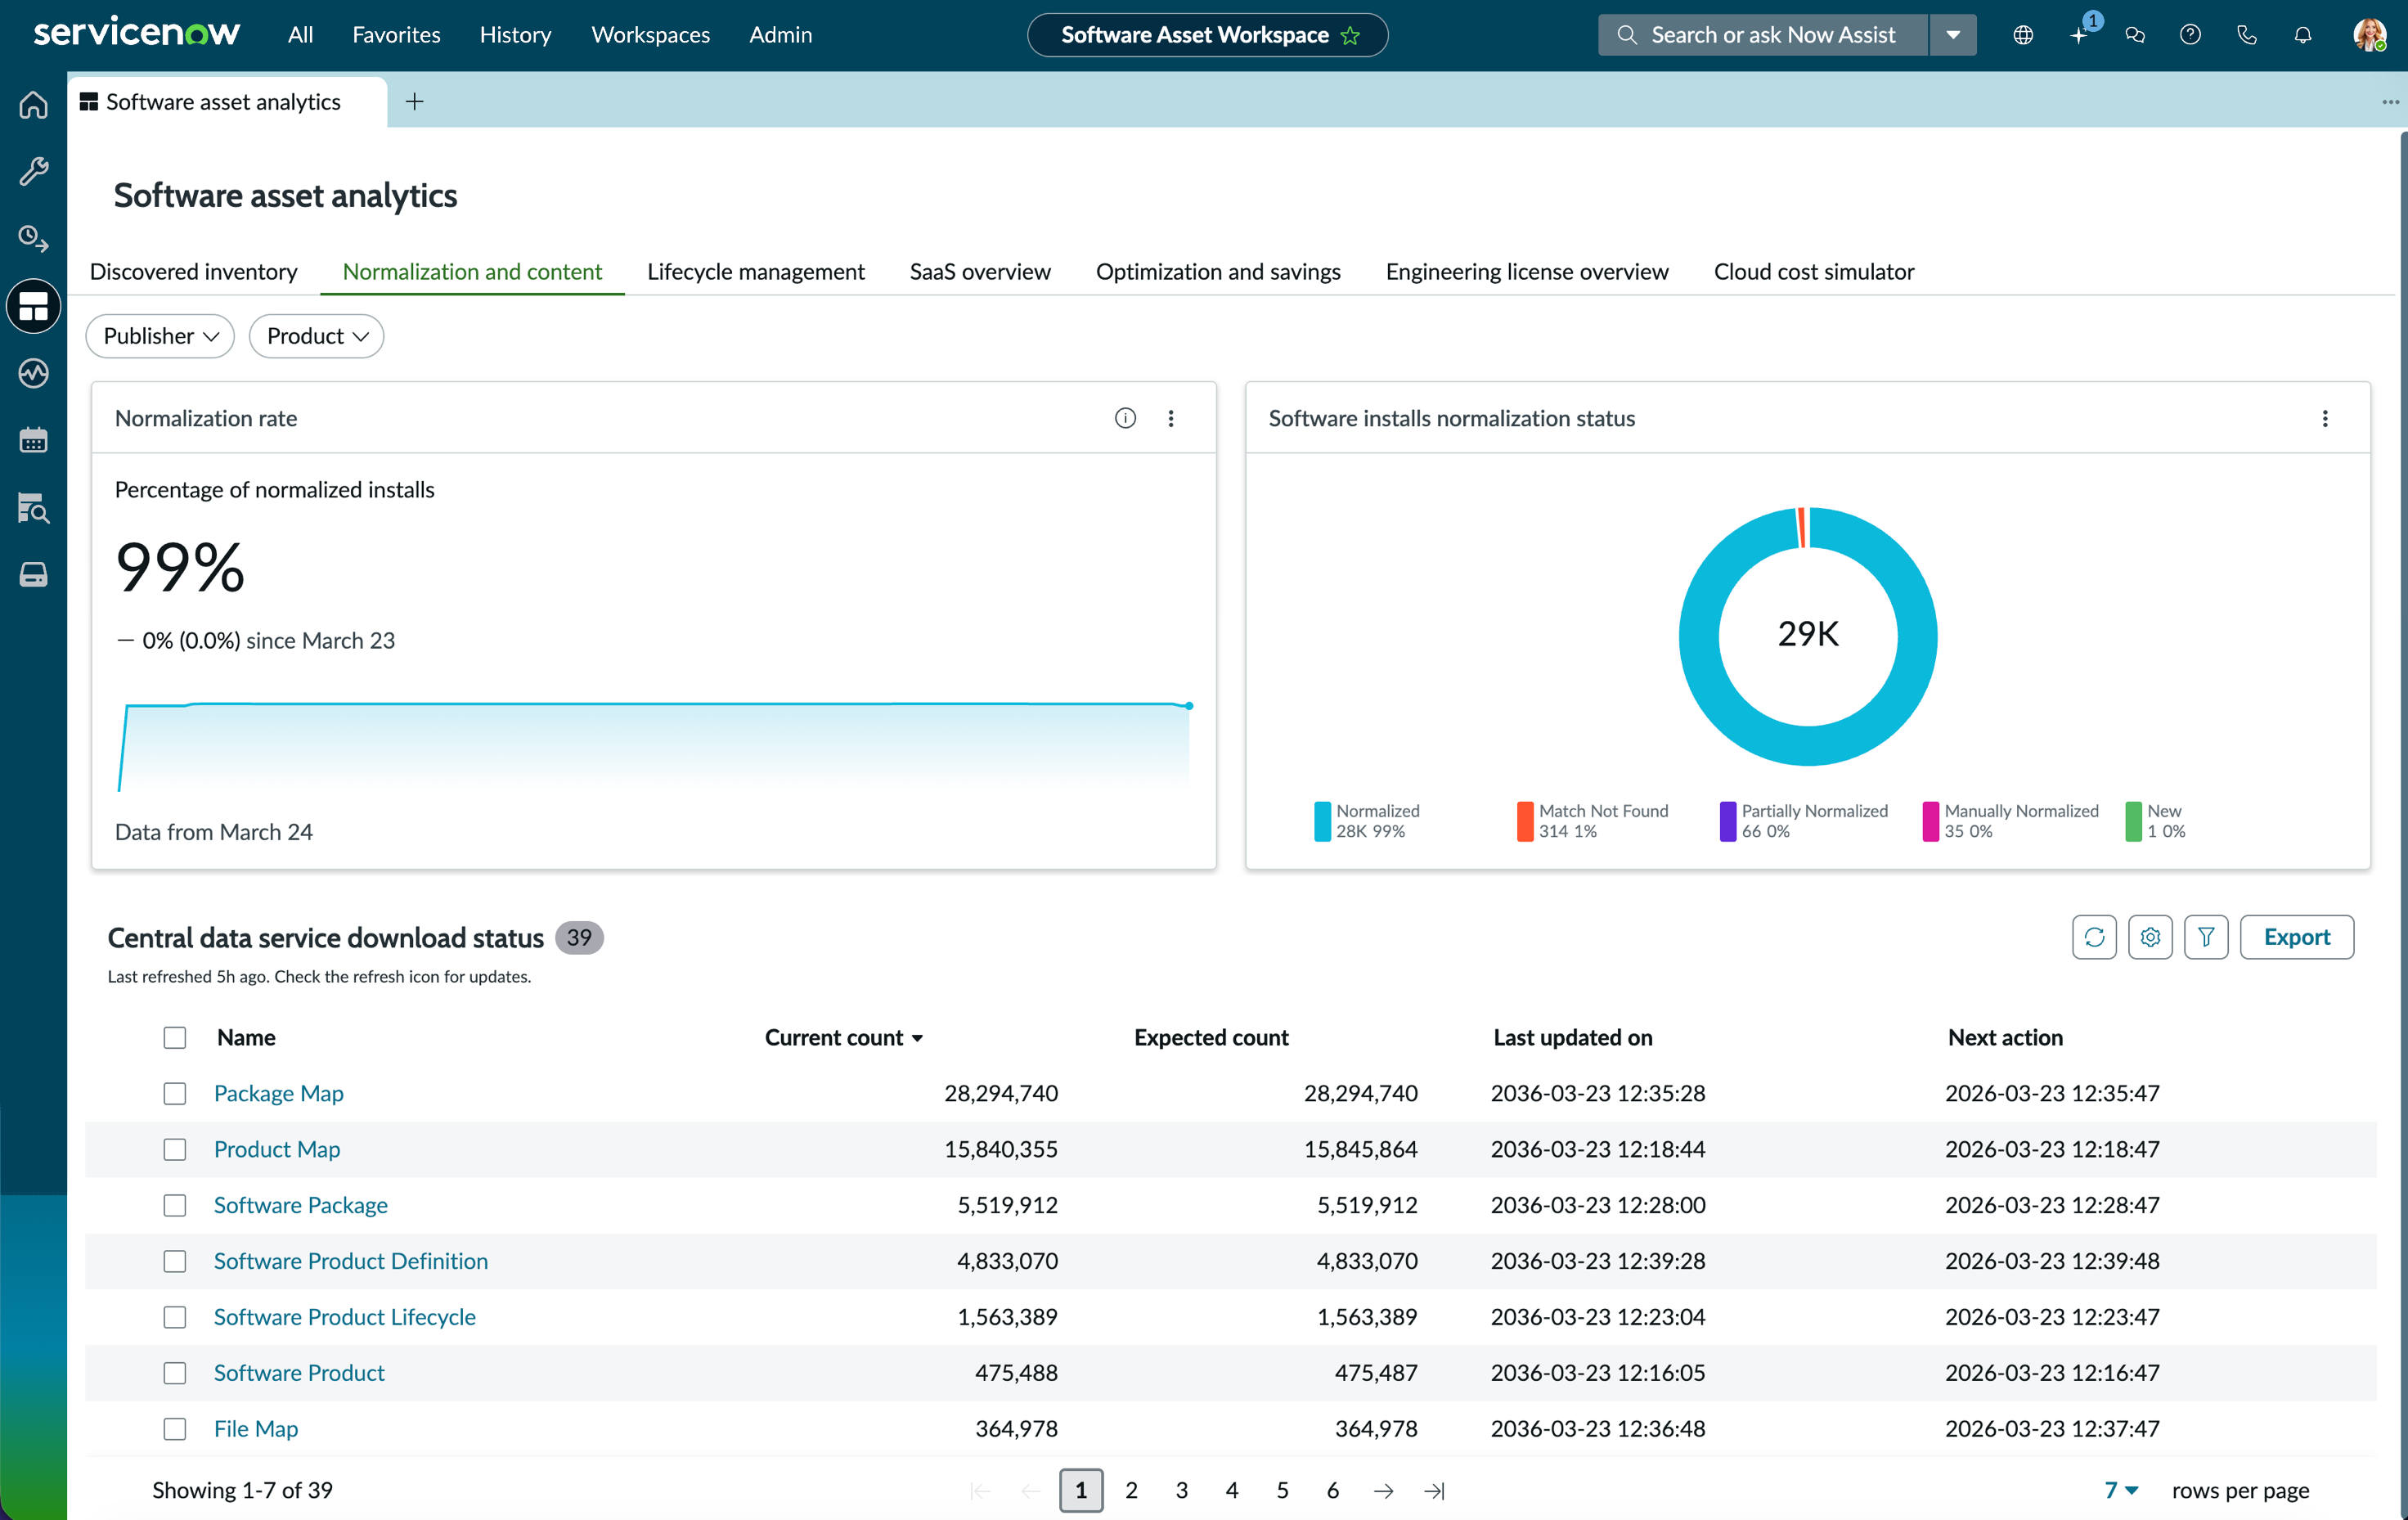
Task: Open the activity pulse sidebar icon
Action: click(33, 373)
